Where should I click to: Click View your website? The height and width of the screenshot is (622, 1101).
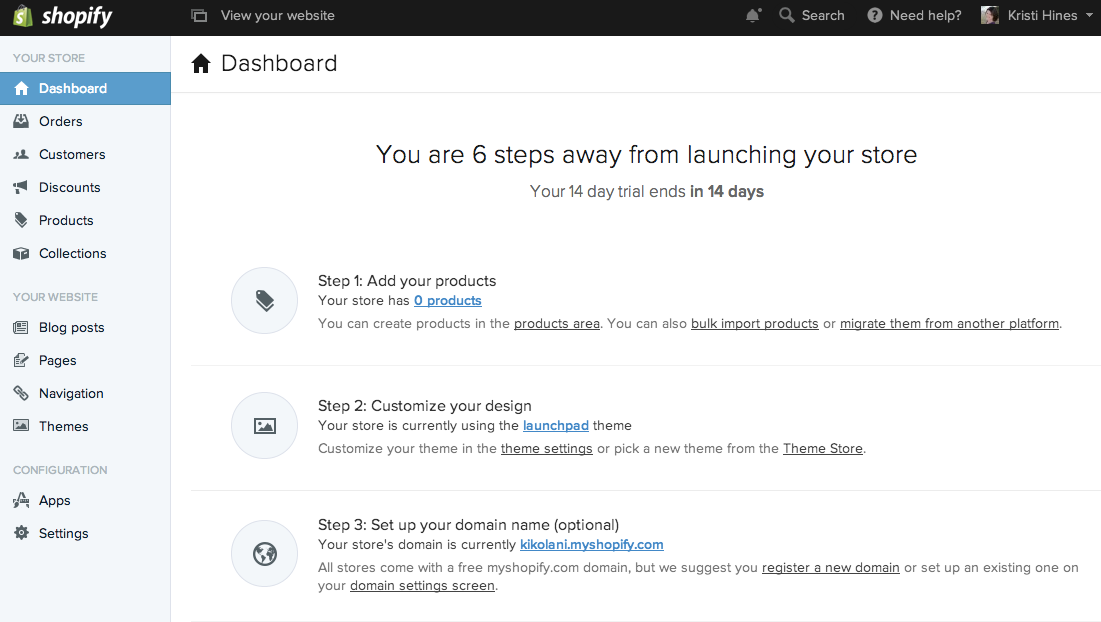click(x=277, y=15)
